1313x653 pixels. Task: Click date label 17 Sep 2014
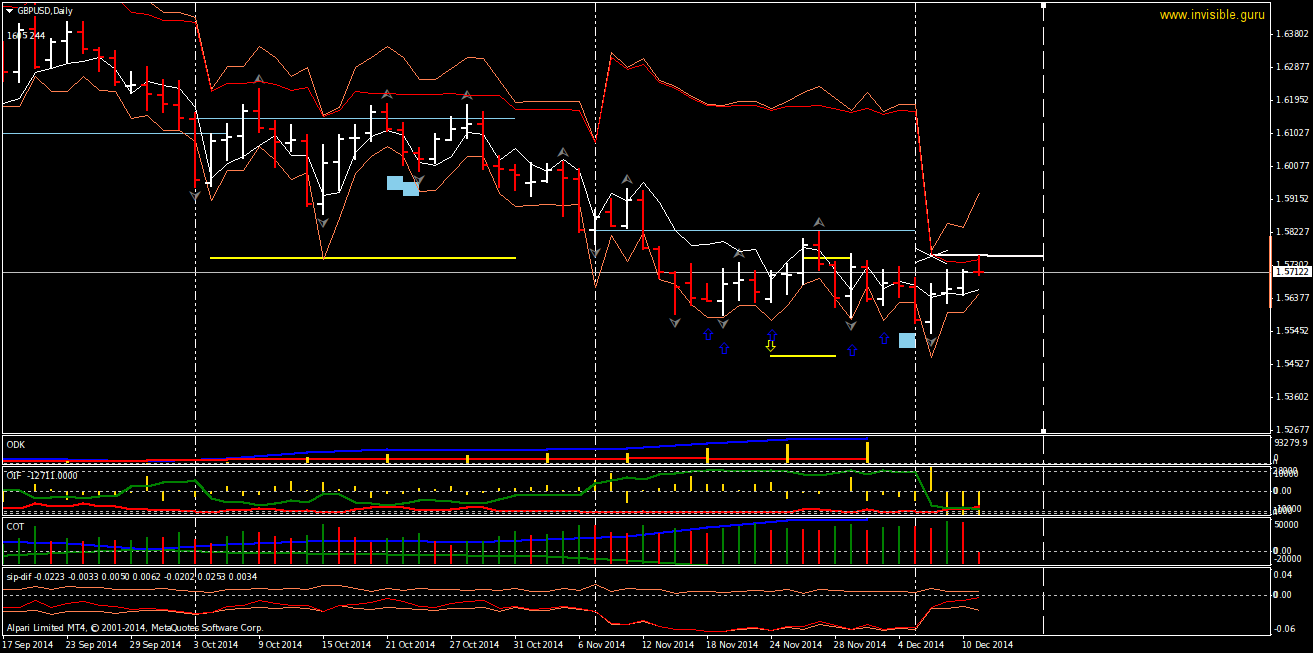27,645
